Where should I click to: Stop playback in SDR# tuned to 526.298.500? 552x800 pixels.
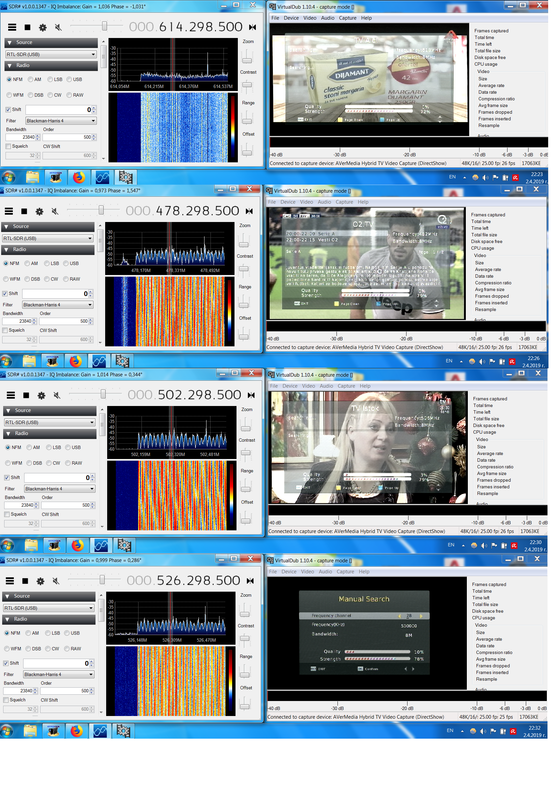point(25,581)
